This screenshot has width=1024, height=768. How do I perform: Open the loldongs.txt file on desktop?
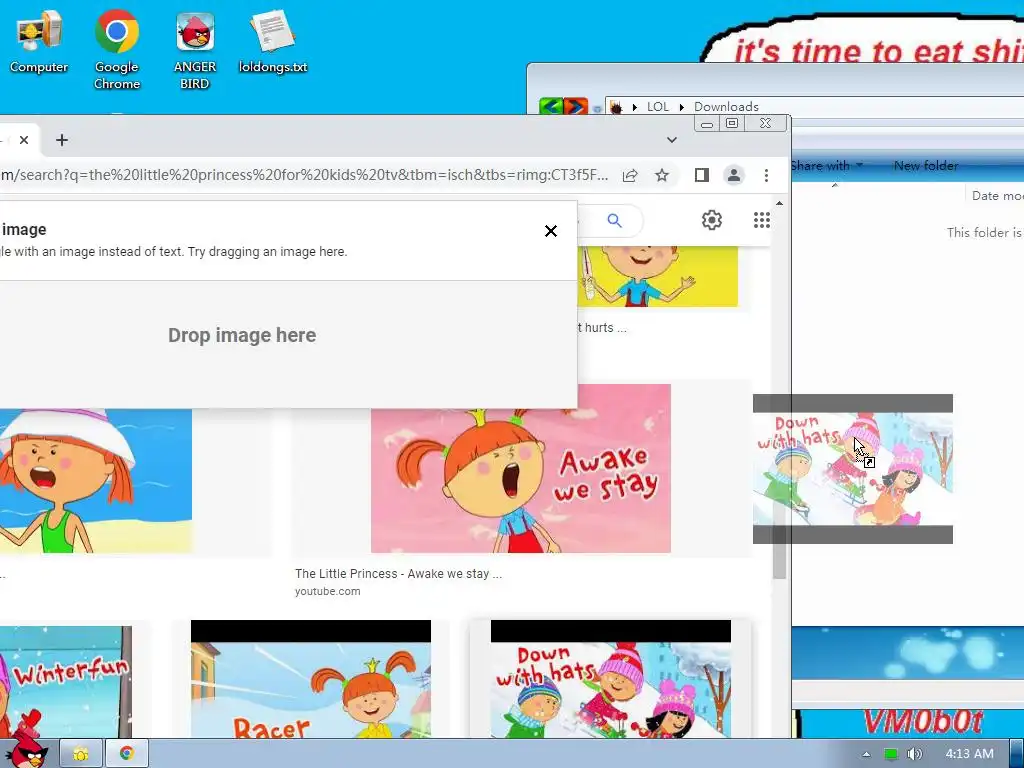pyautogui.click(x=273, y=42)
